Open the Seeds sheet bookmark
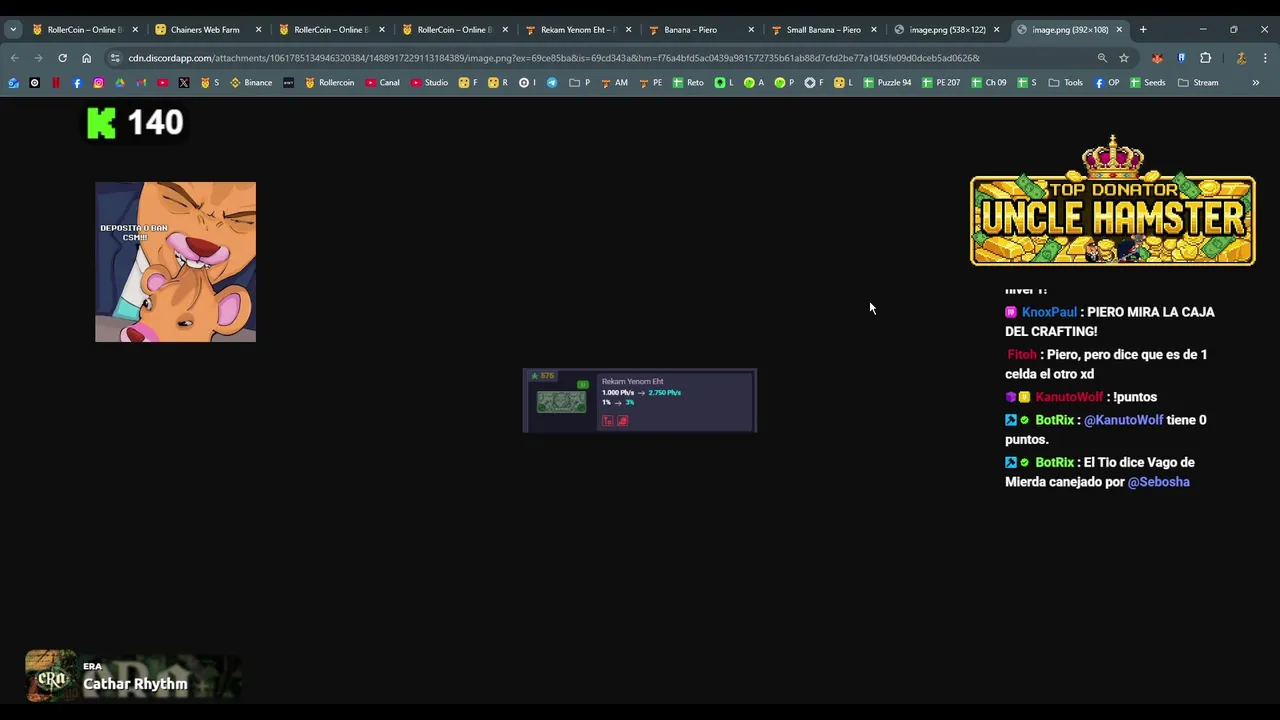The width and height of the screenshot is (1280, 720). coord(1148,83)
